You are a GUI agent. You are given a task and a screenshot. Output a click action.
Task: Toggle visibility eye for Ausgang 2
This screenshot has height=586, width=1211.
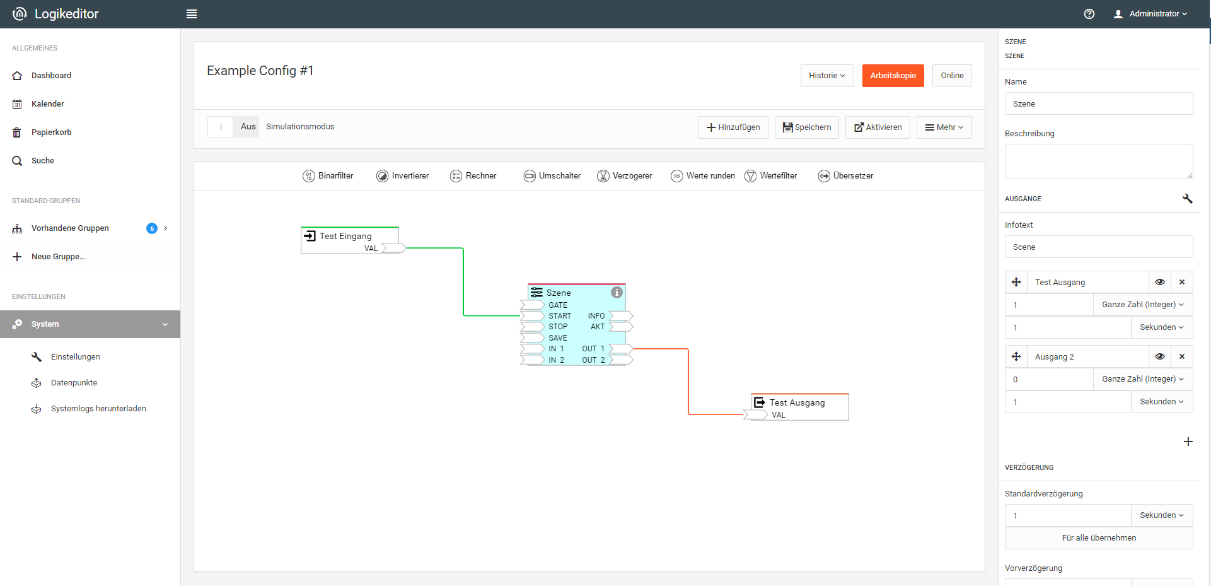pyautogui.click(x=1160, y=357)
